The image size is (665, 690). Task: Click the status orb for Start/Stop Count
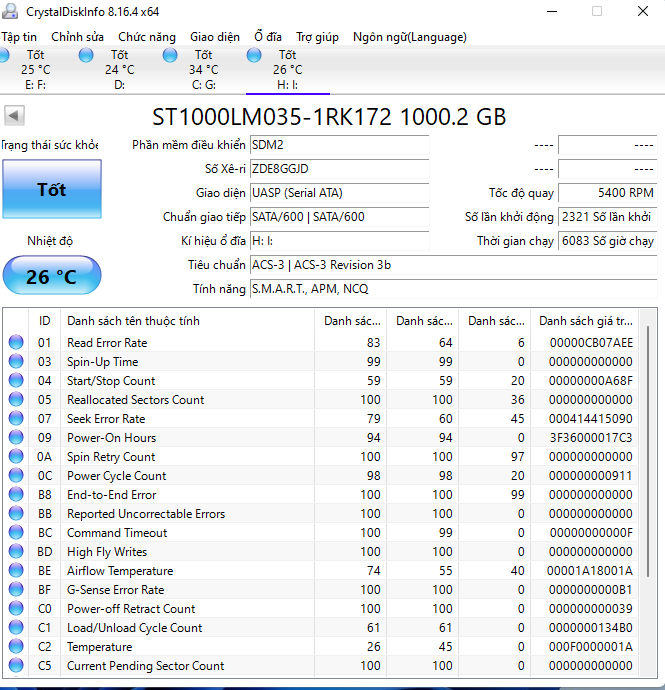16,380
